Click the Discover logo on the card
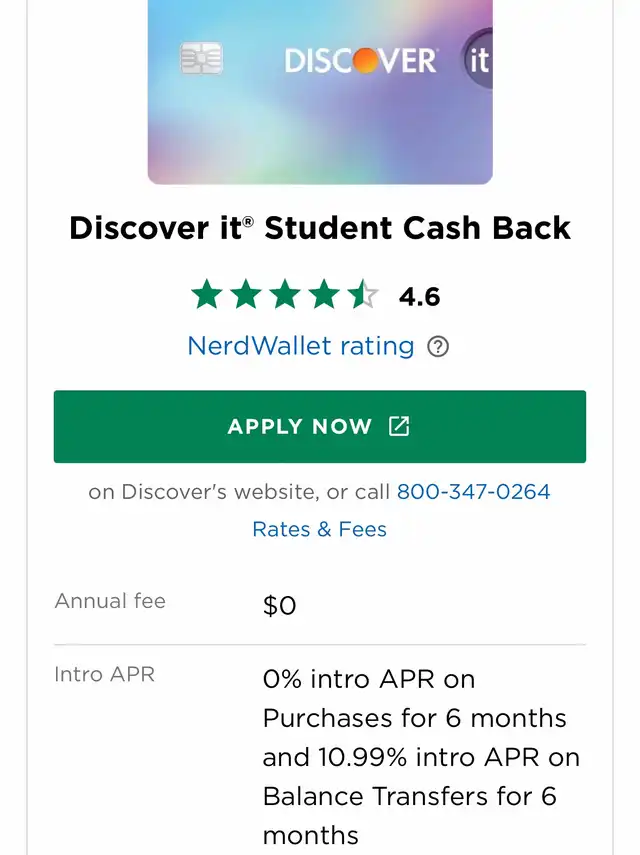The width and height of the screenshot is (640, 855). pos(360,60)
